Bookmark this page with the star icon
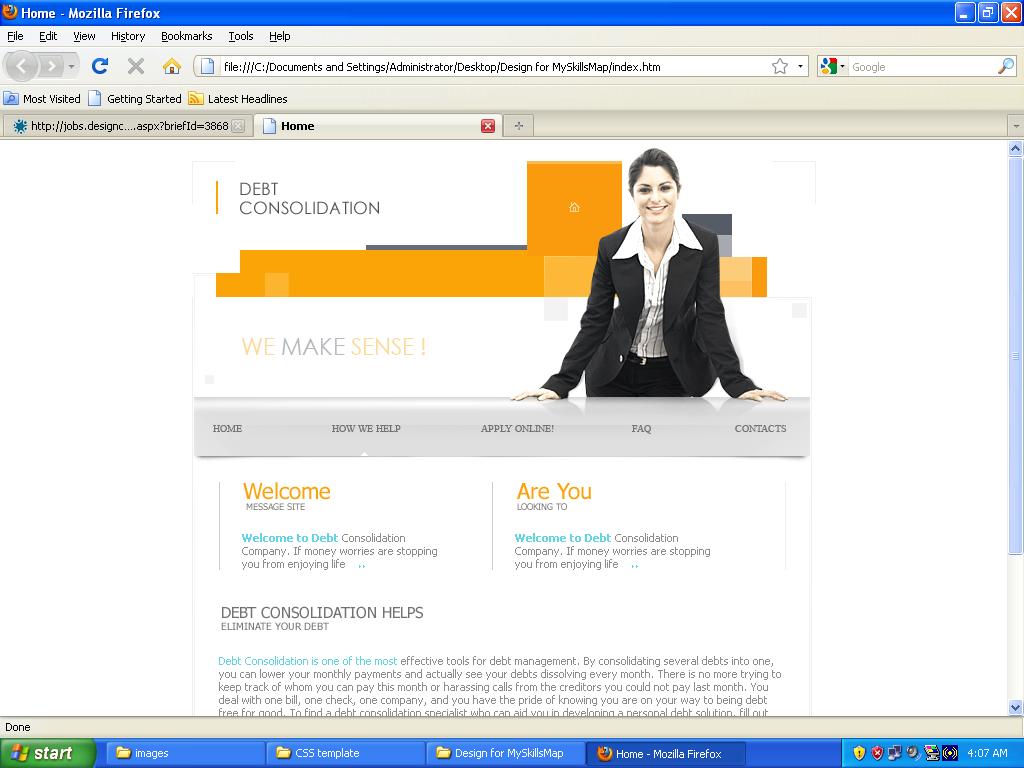 pyautogui.click(x=780, y=66)
